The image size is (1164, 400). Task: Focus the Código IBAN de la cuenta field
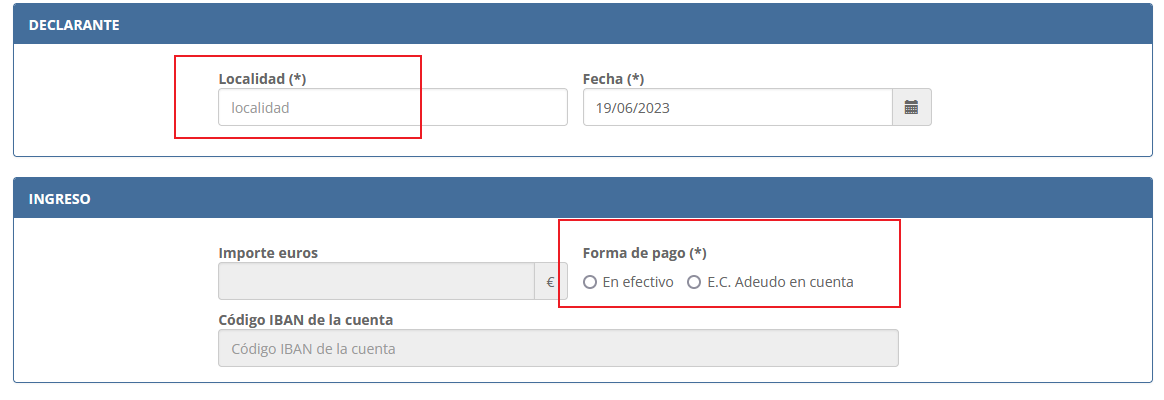(x=558, y=349)
